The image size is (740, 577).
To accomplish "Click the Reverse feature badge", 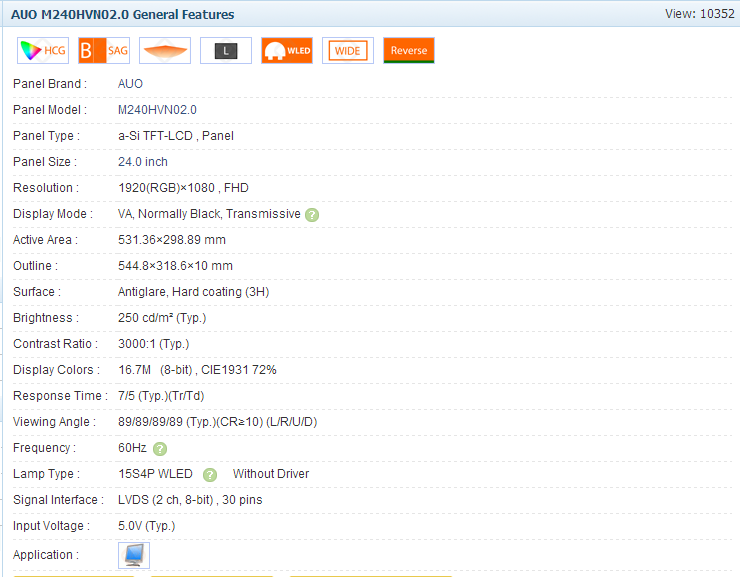I will 409,50.
